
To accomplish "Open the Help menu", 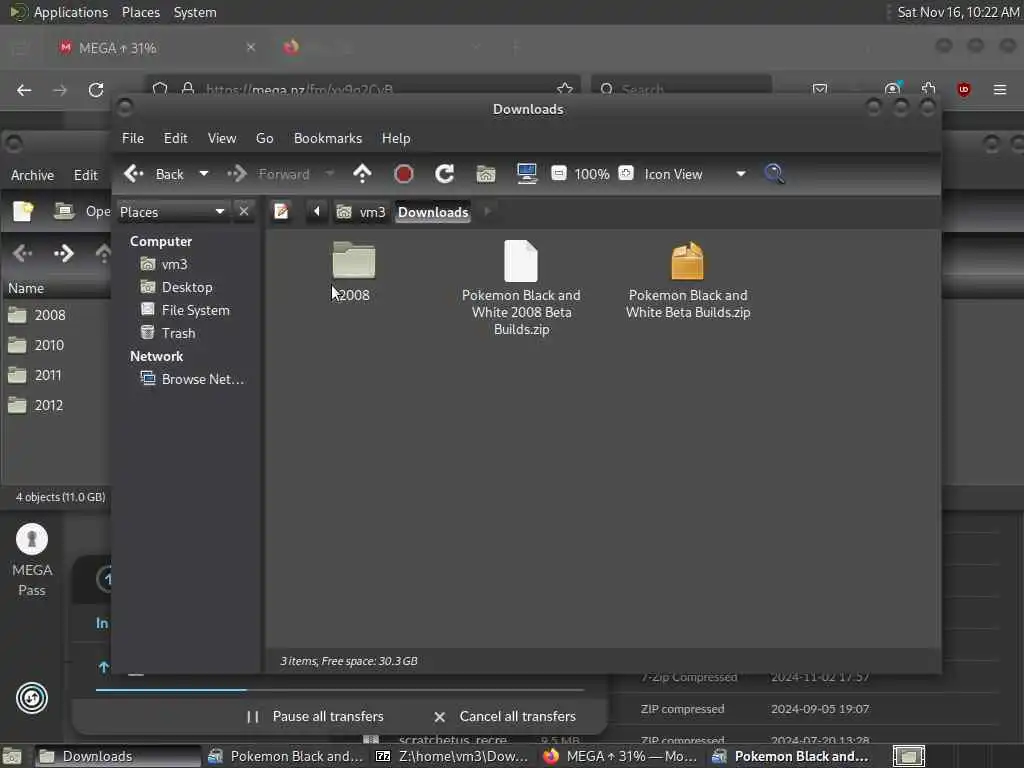I will point(396,138).
